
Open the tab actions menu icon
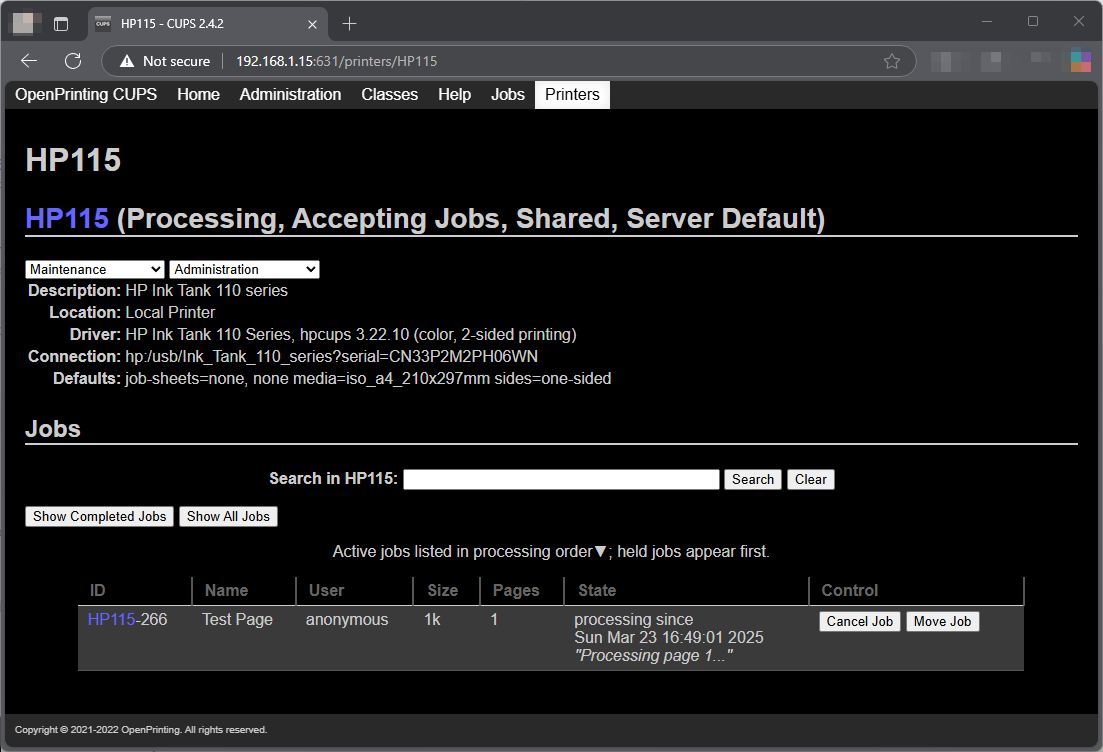point(61,24)
